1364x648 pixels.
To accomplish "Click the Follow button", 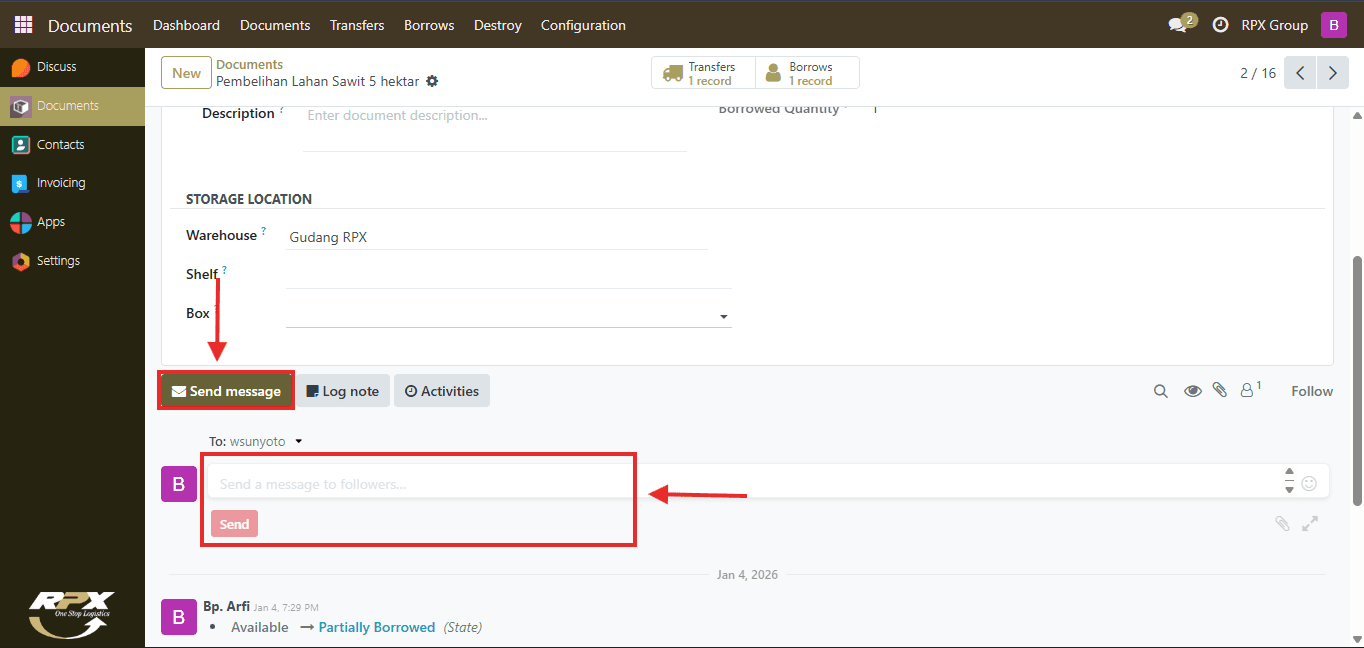I will click(x=1312, y=391).
